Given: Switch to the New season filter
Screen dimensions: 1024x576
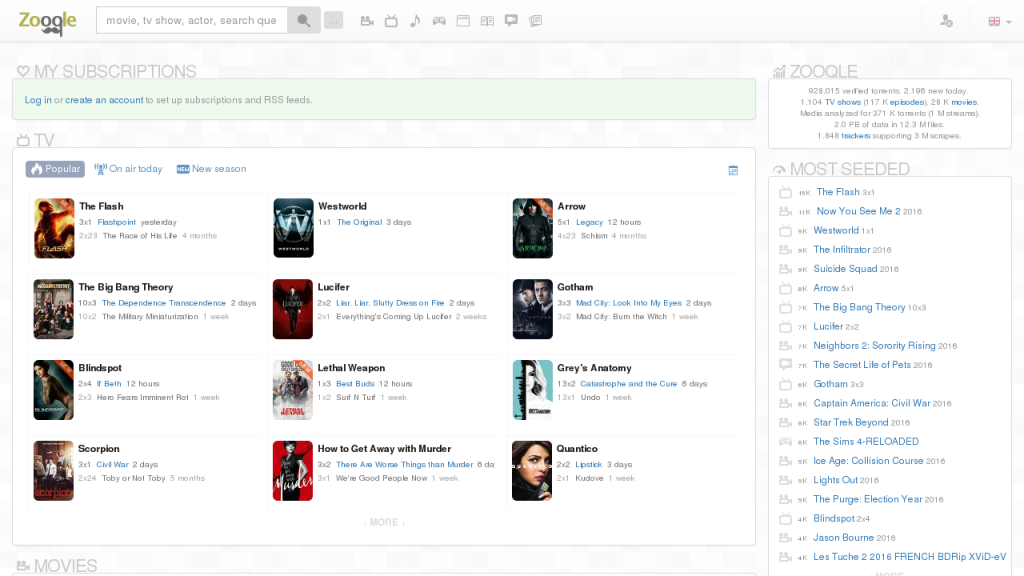Looking at the screenshot, I should pos(211,168).
